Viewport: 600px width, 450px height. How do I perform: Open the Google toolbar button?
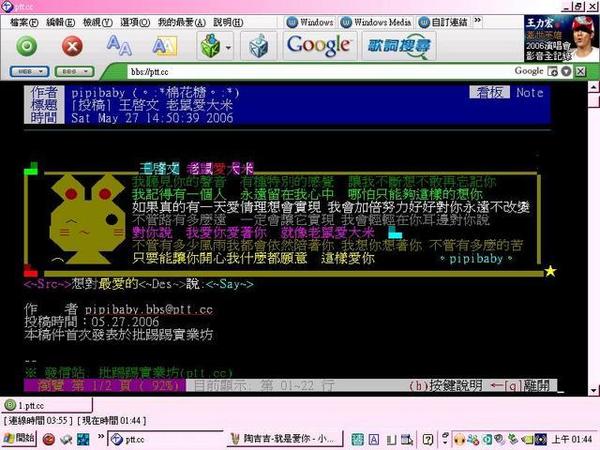click(x=319, y=45)
